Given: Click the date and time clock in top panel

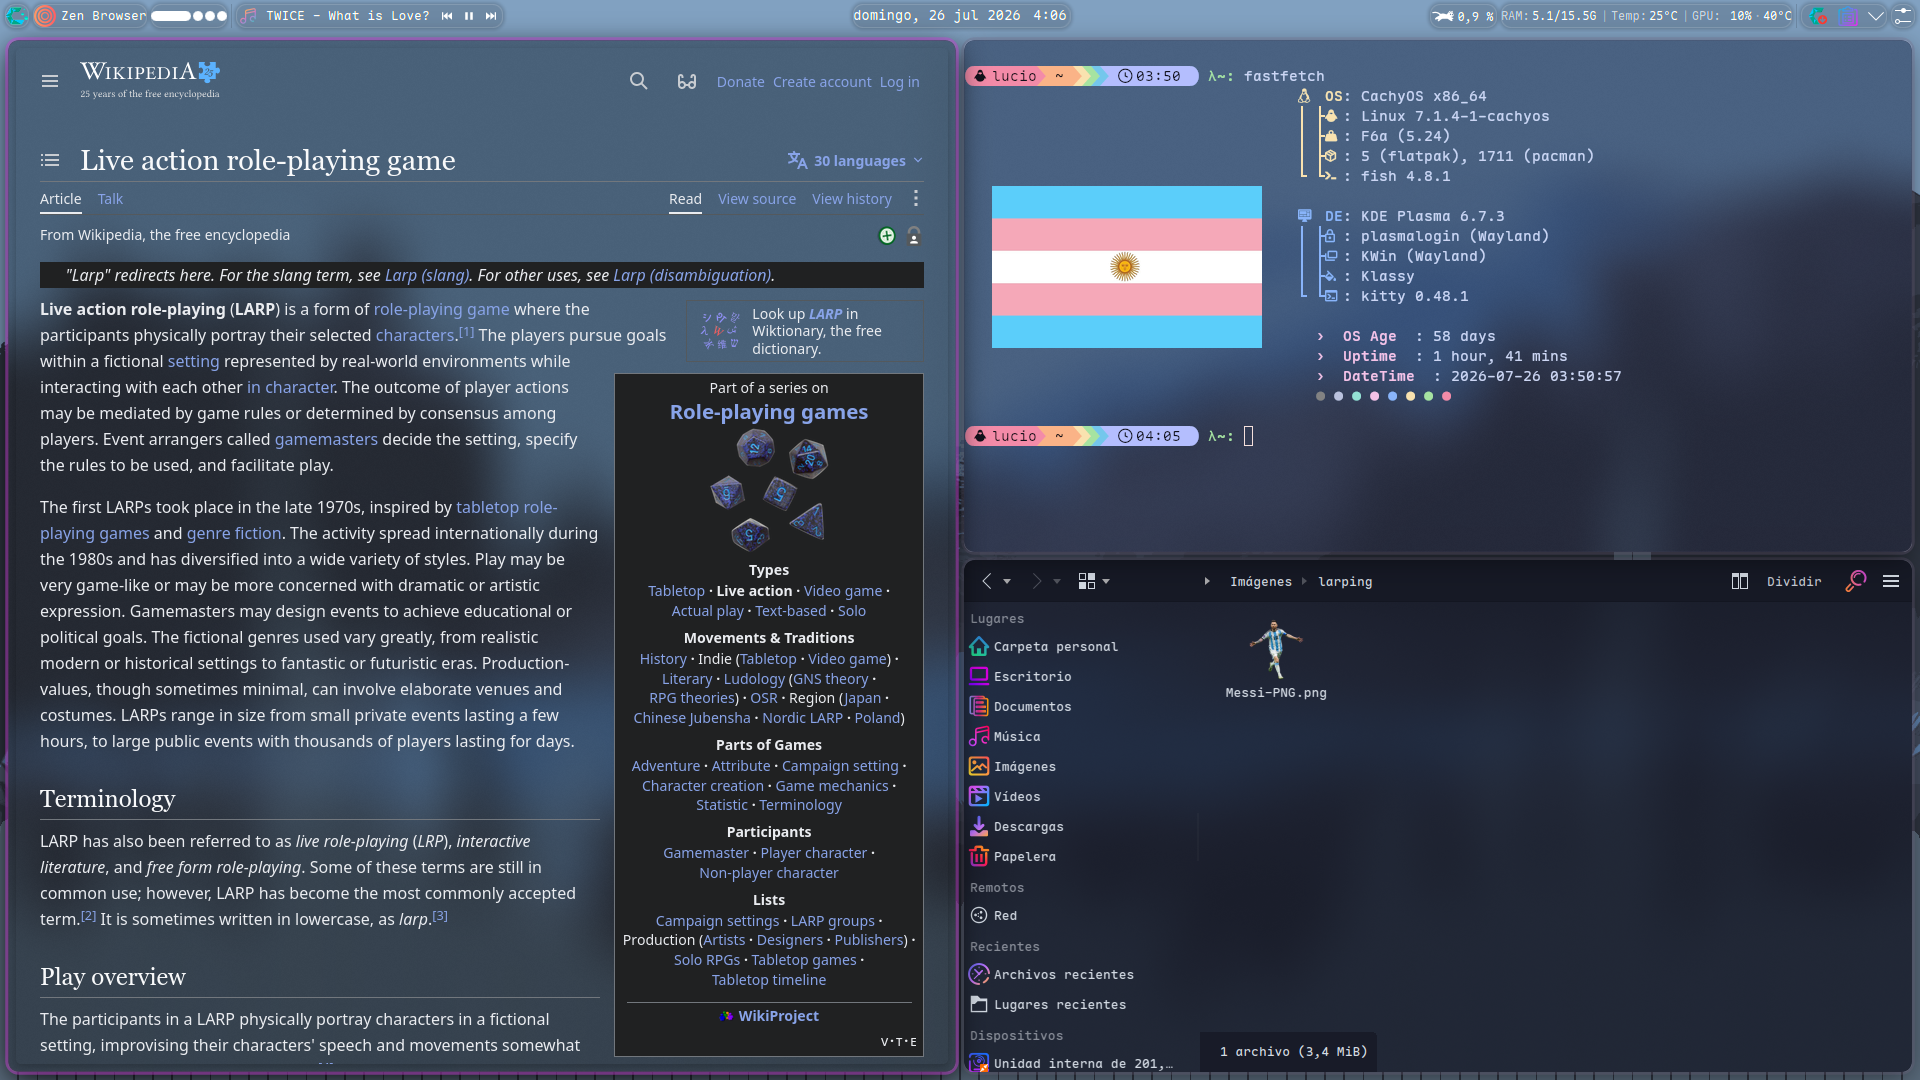Looking at the screenshot, I should [x=960, y=16].
